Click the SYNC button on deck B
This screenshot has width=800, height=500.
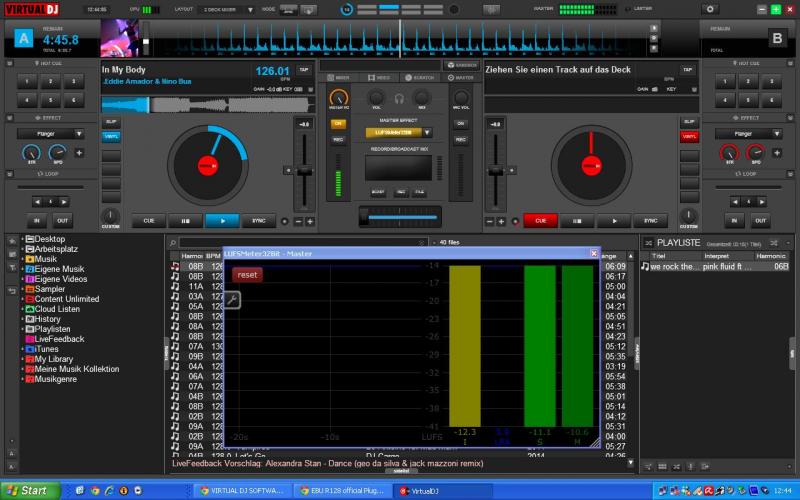(650, 220)
